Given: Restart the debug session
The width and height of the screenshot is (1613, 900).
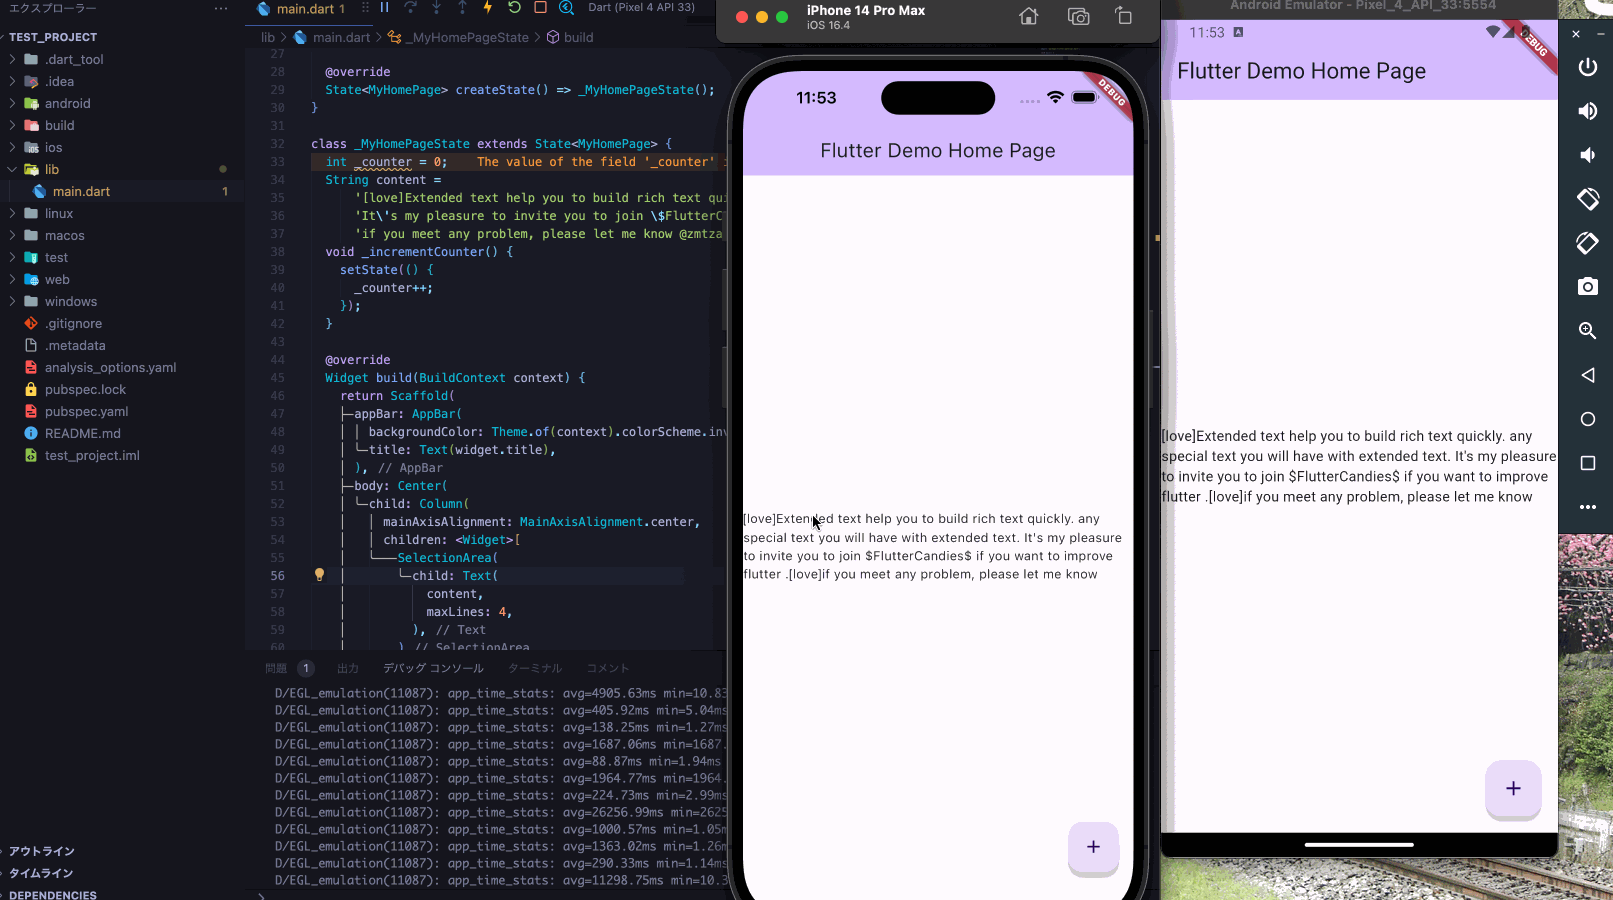Looking at the screenshot, I should click(513, 8).
